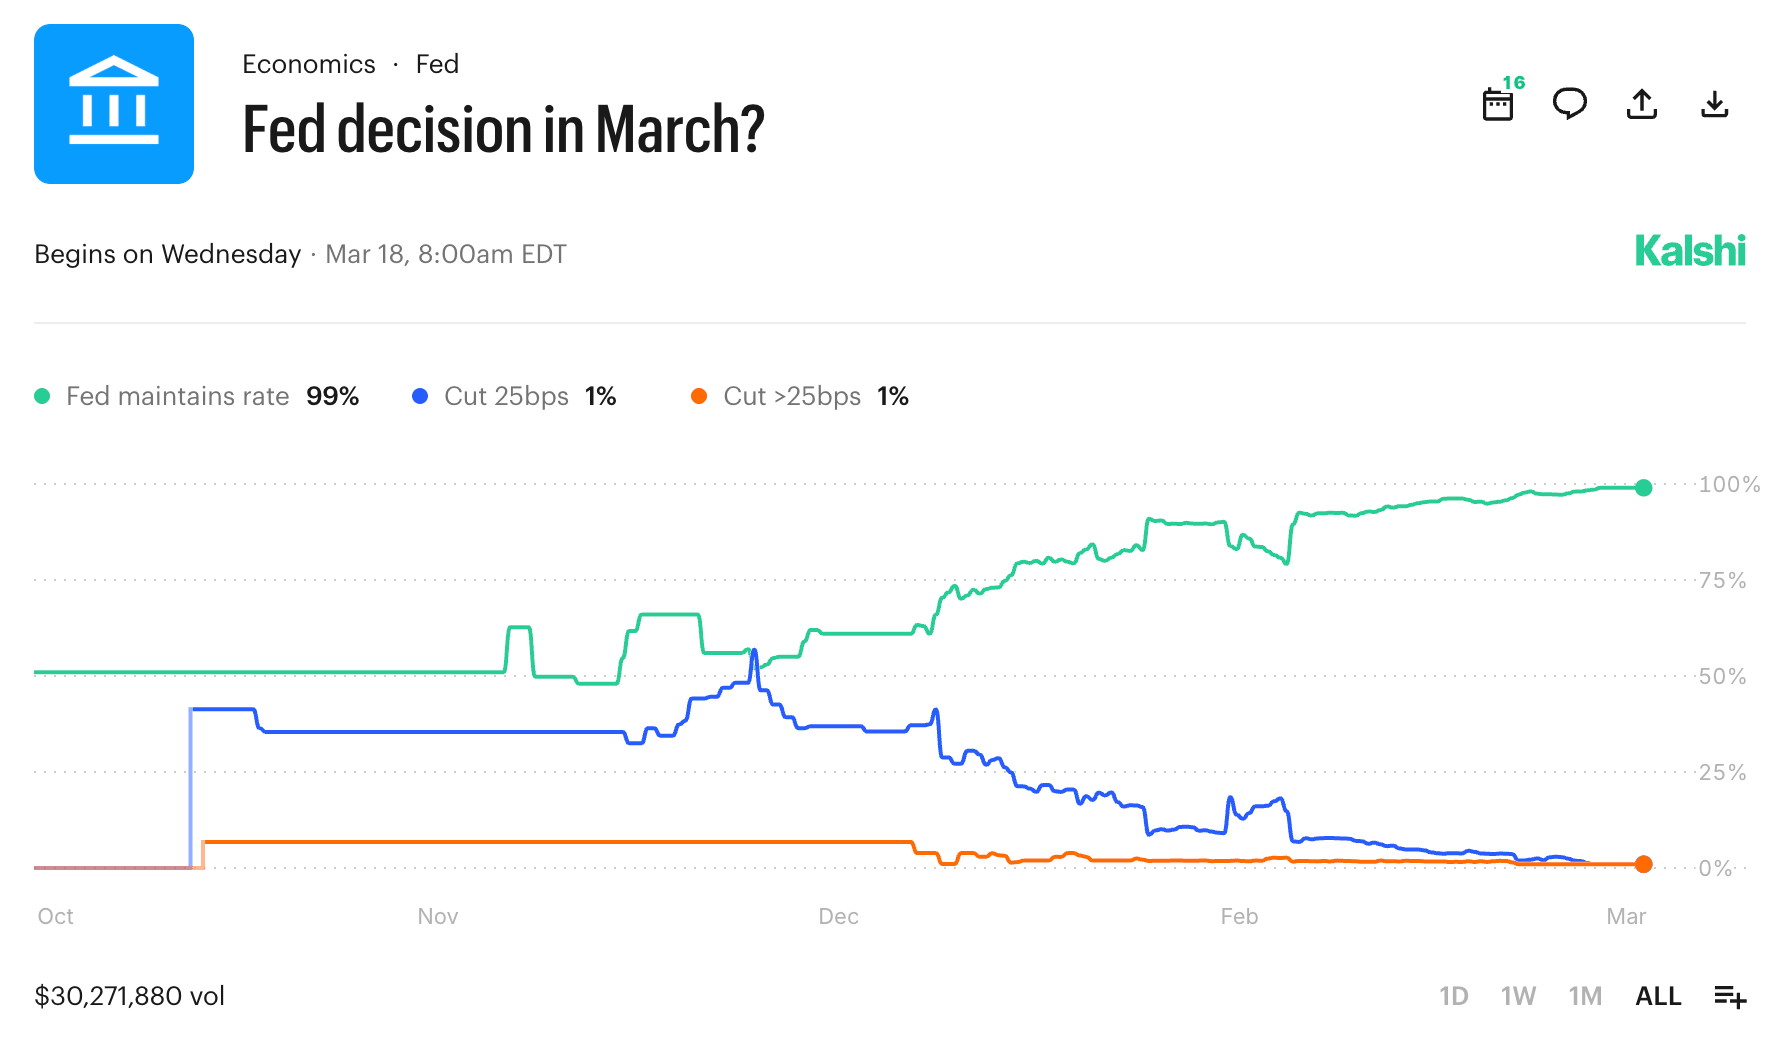Click the green endpoint dot on chart
The image size is (1790, 1056).
pos(1644,488)
